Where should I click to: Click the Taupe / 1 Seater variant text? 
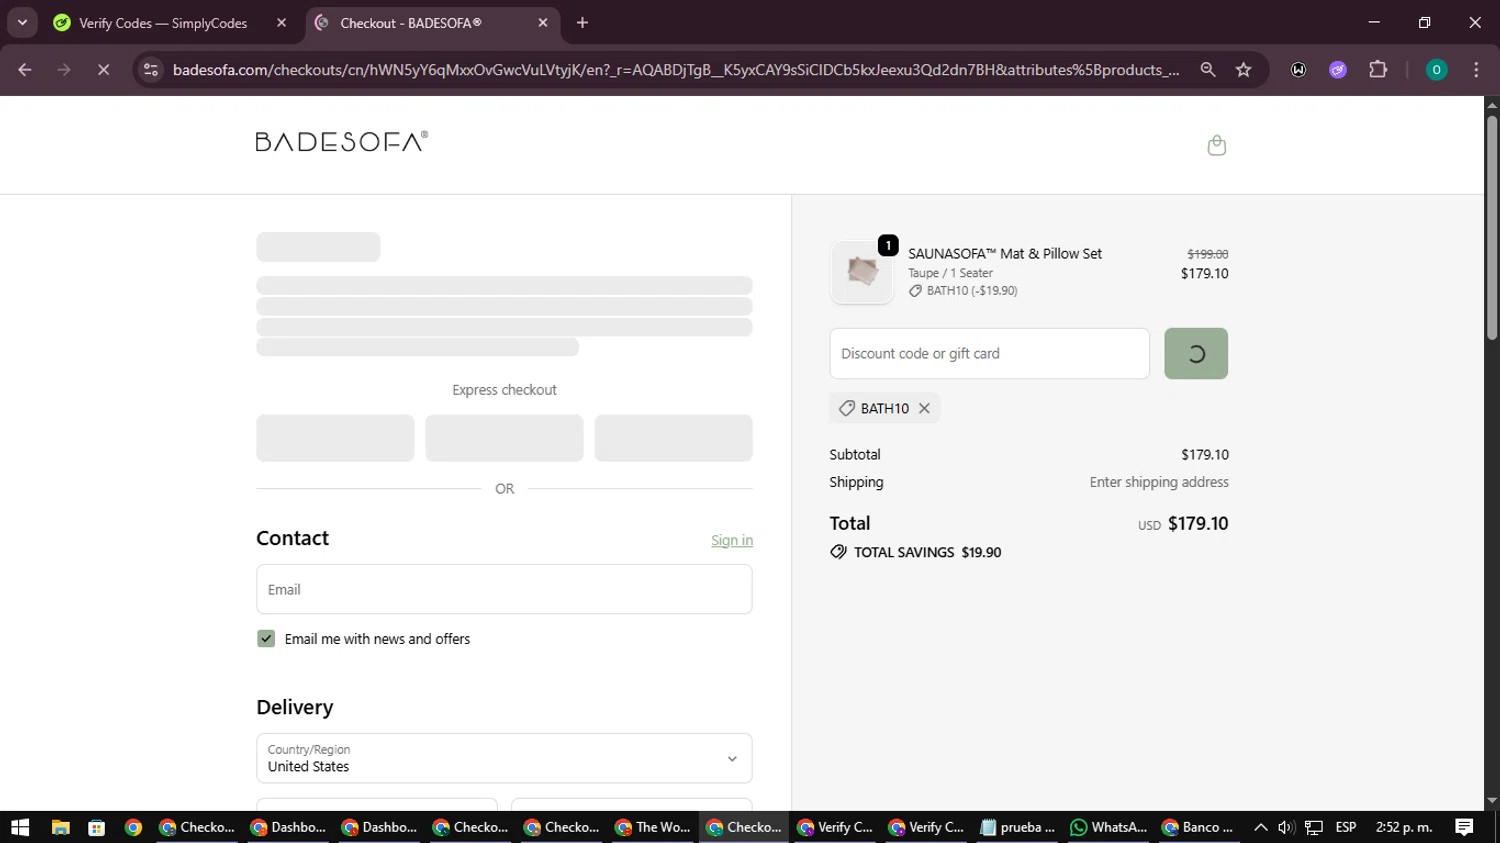tap(950, 273)
